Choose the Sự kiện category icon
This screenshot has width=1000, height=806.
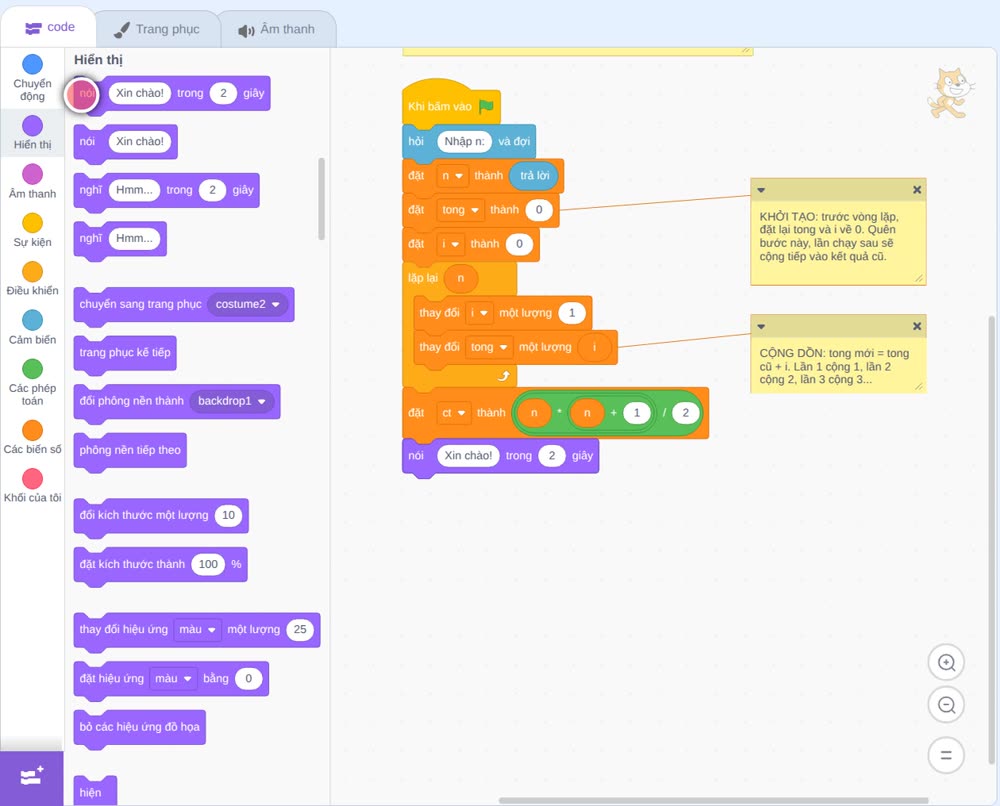click(32, 223)
